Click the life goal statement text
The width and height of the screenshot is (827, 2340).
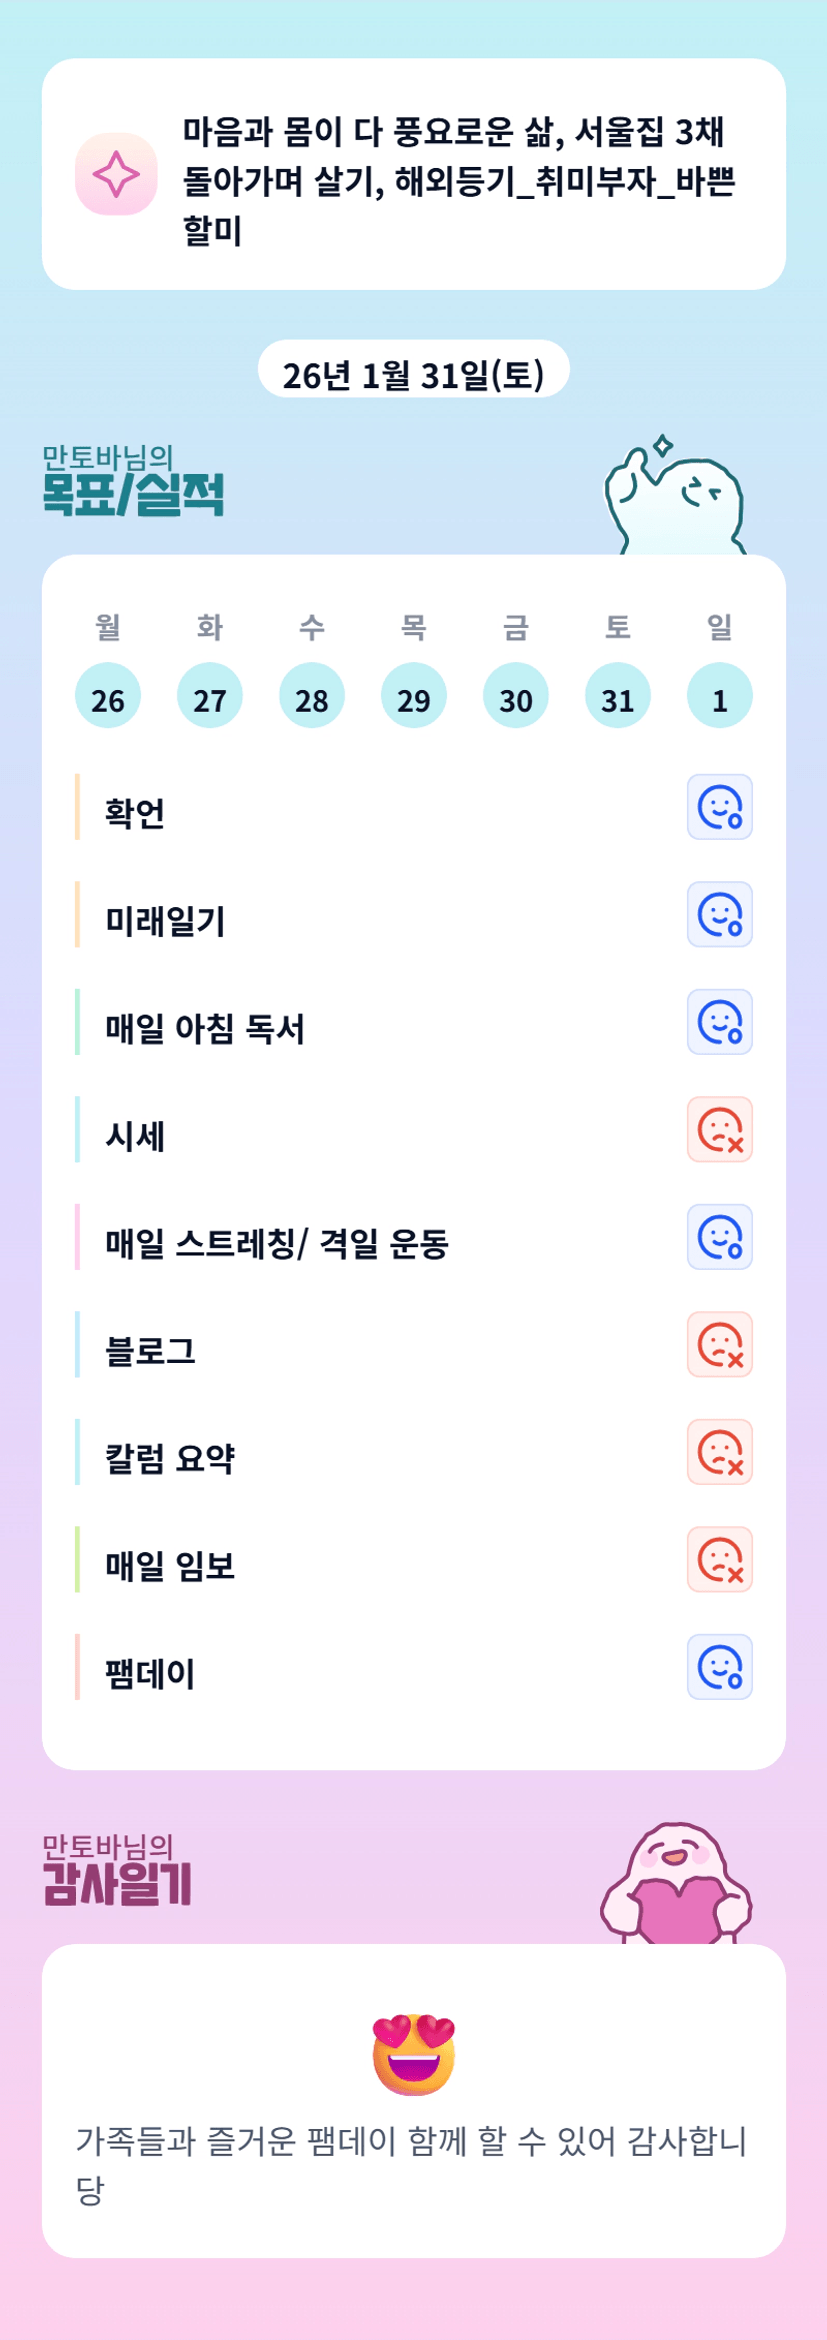459,180
